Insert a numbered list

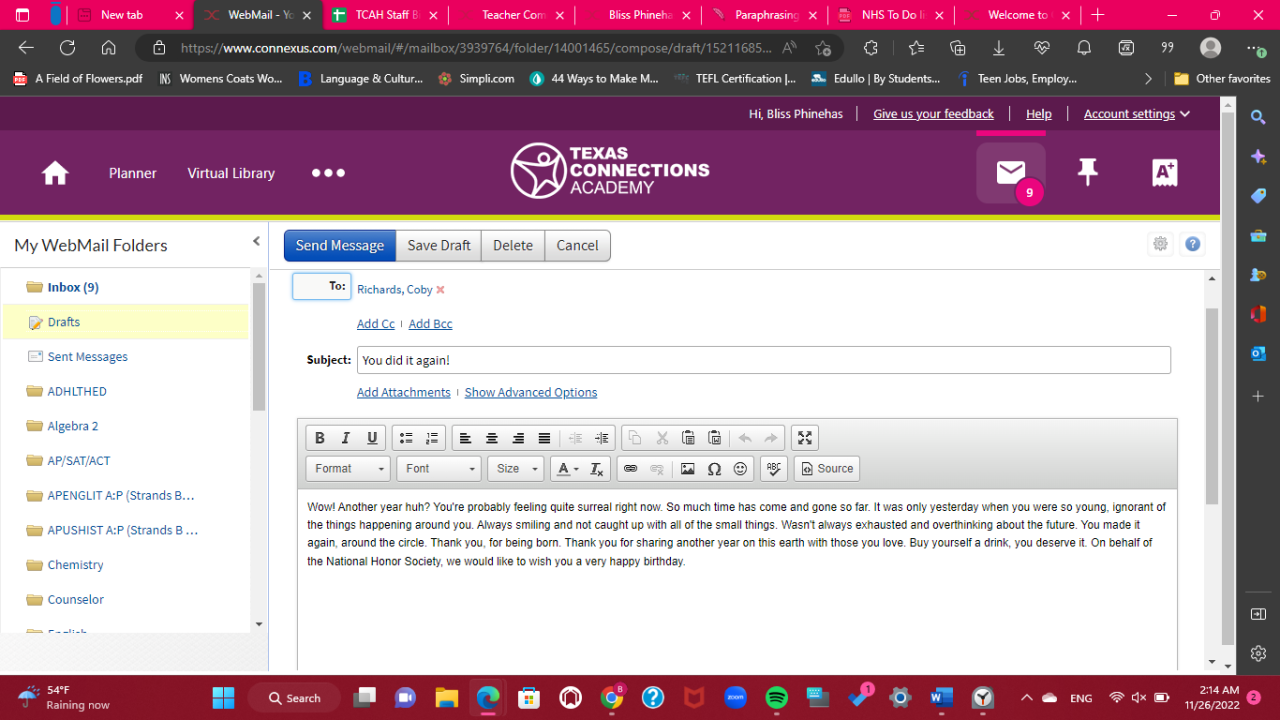click(432, 438)
